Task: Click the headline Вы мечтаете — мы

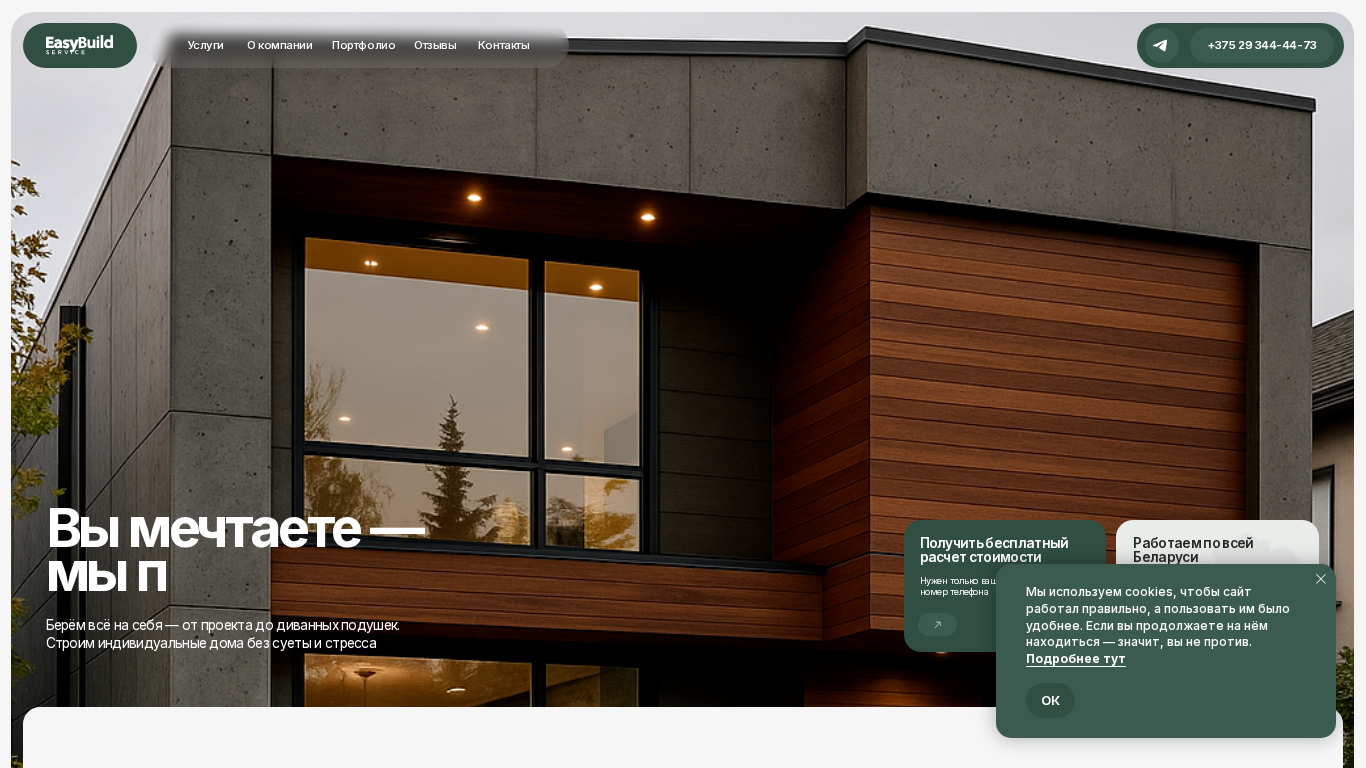Action: tap(236, 551)
